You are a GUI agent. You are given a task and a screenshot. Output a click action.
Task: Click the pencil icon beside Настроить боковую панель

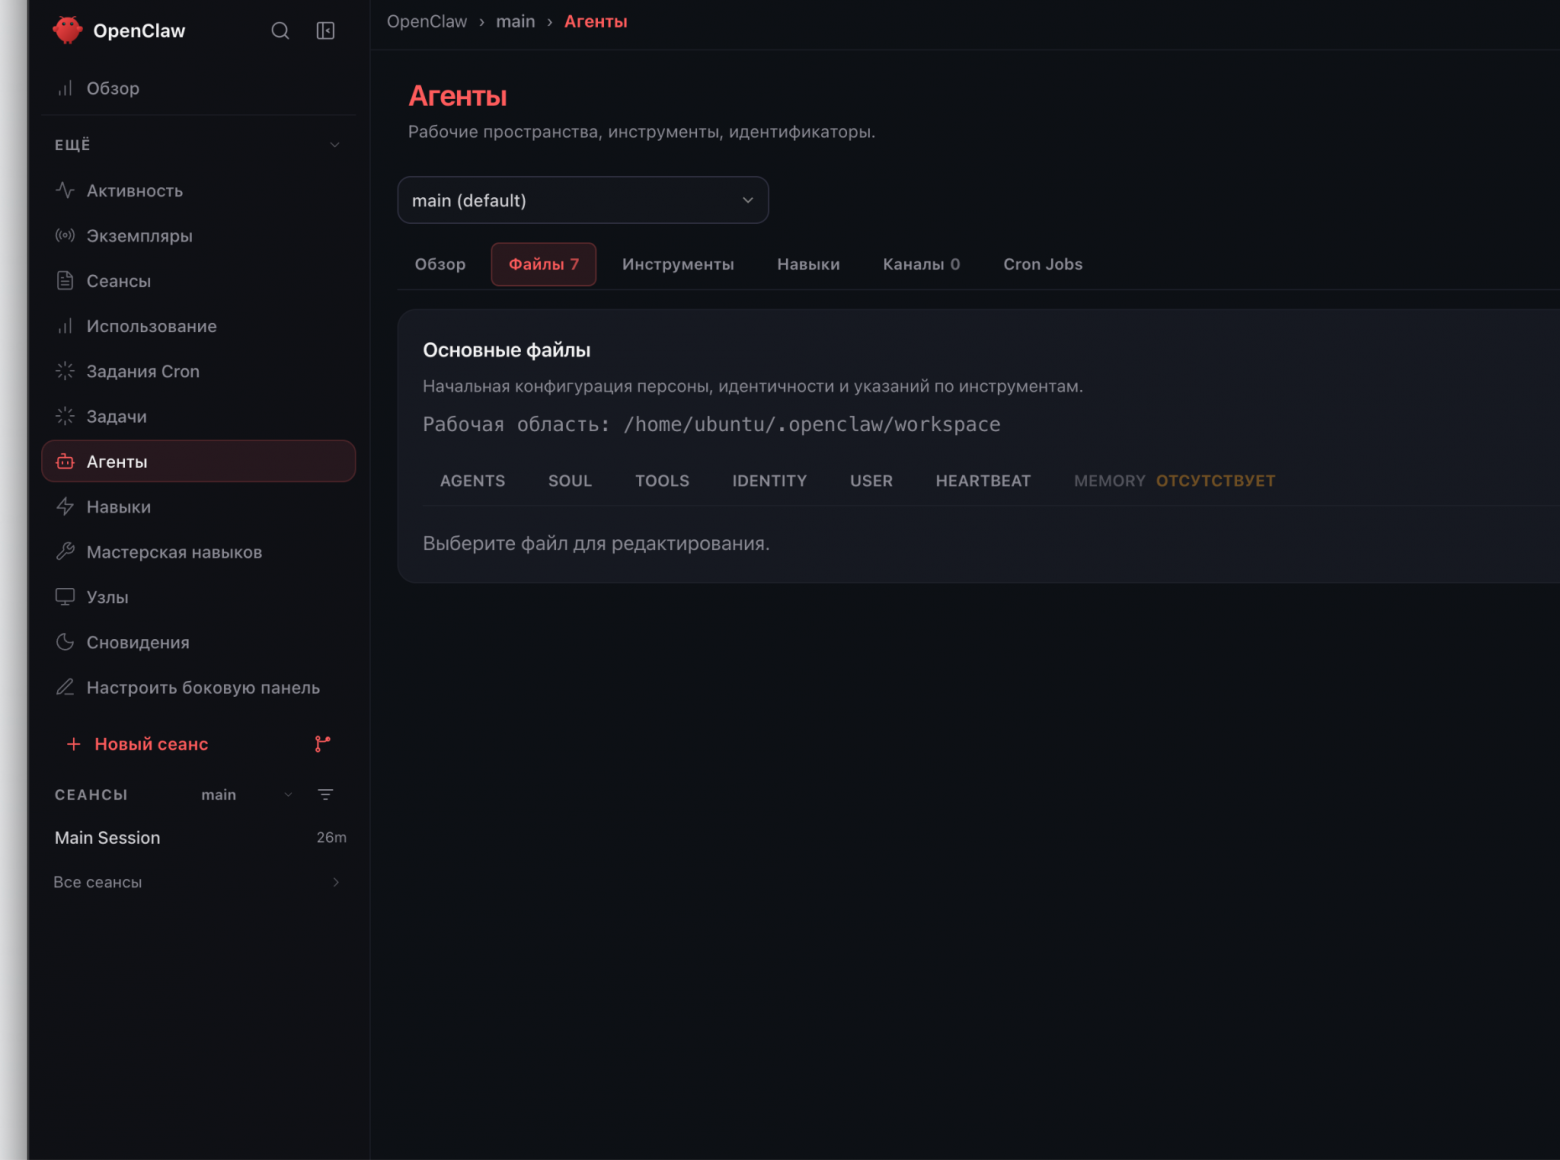coord(65,687)
